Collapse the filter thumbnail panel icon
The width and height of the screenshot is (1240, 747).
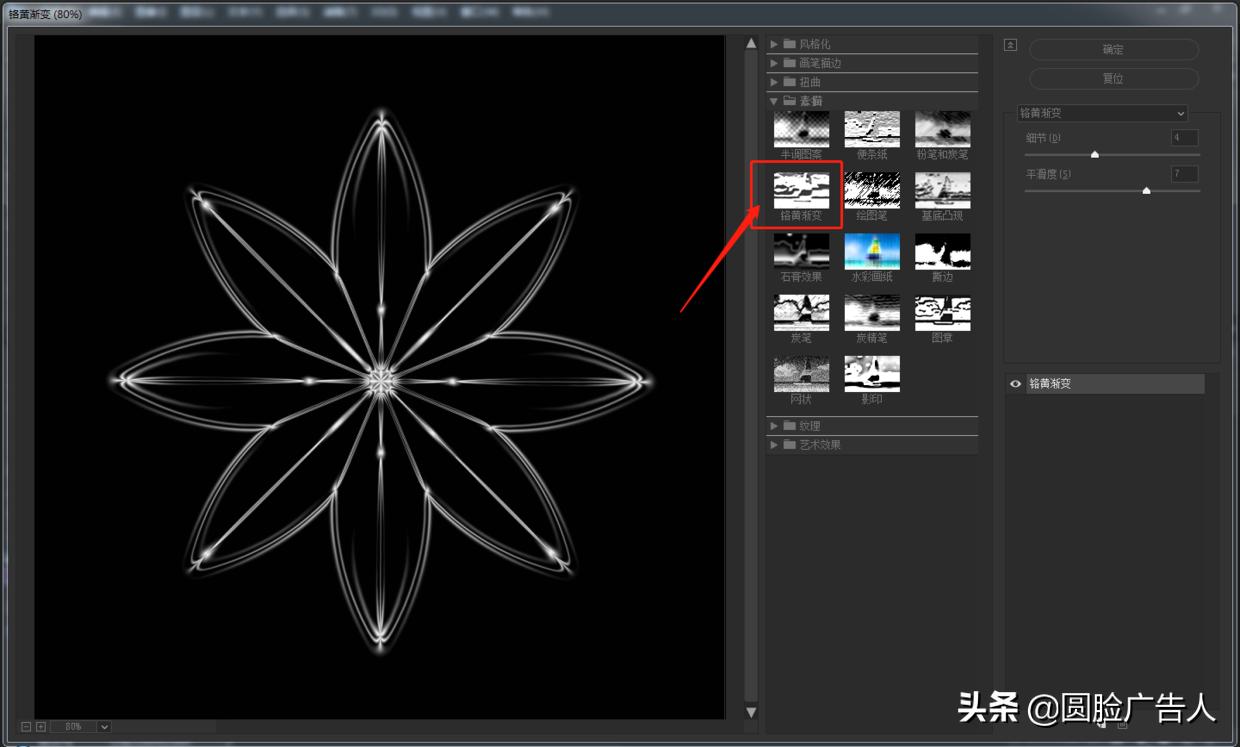1010,45
